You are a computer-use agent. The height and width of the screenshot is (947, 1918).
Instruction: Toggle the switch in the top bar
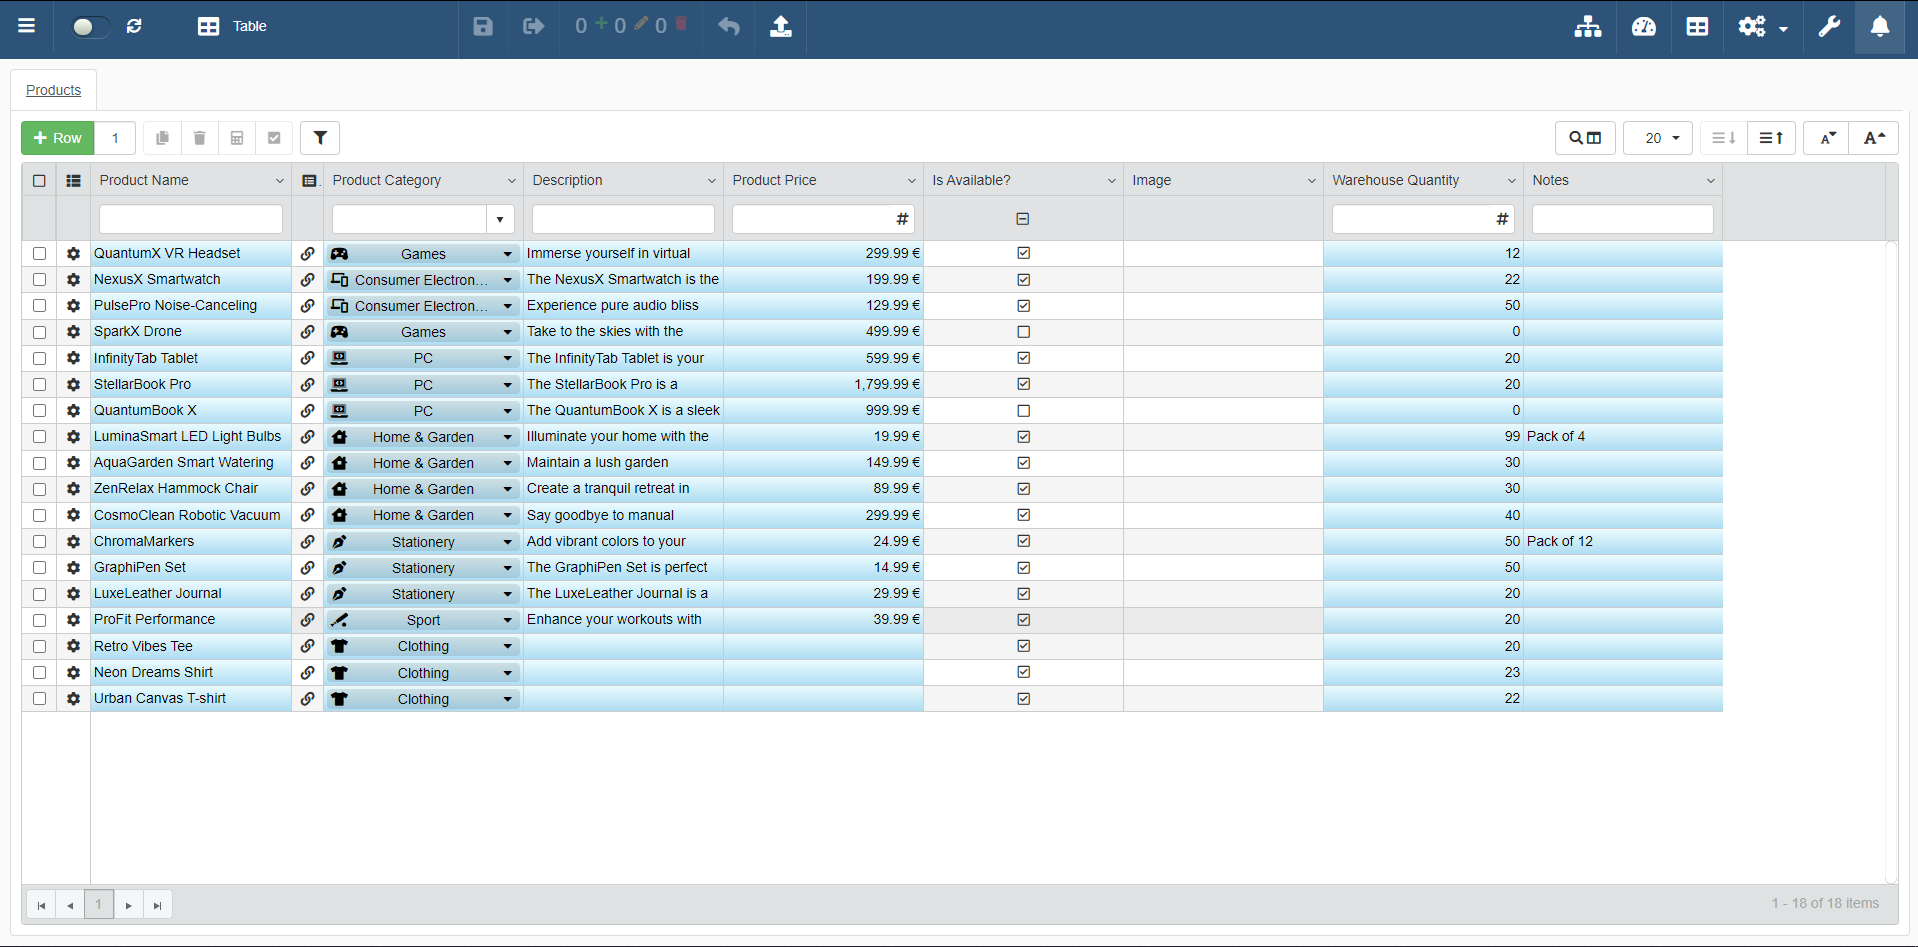pos(89,27)
